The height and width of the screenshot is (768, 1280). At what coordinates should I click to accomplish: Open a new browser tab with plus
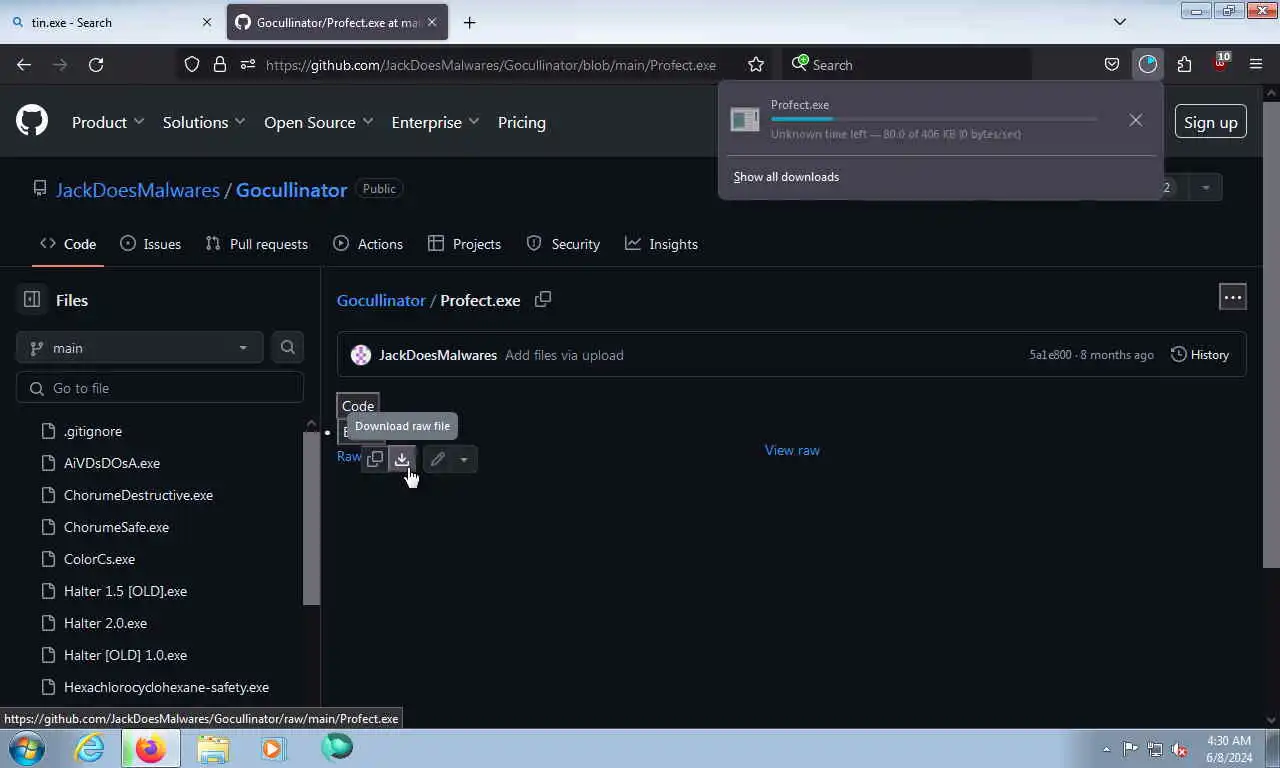coord(469,22)
